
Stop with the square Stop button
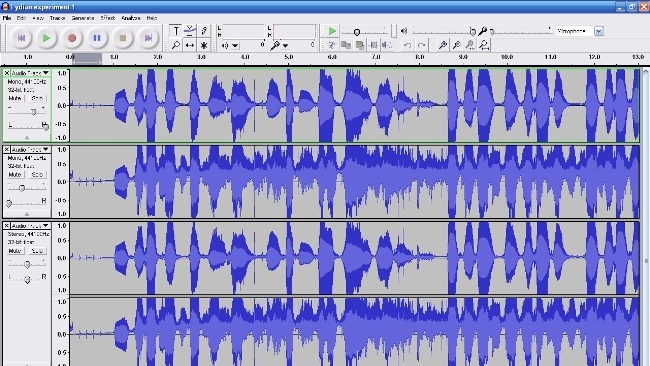click(123, 38)
